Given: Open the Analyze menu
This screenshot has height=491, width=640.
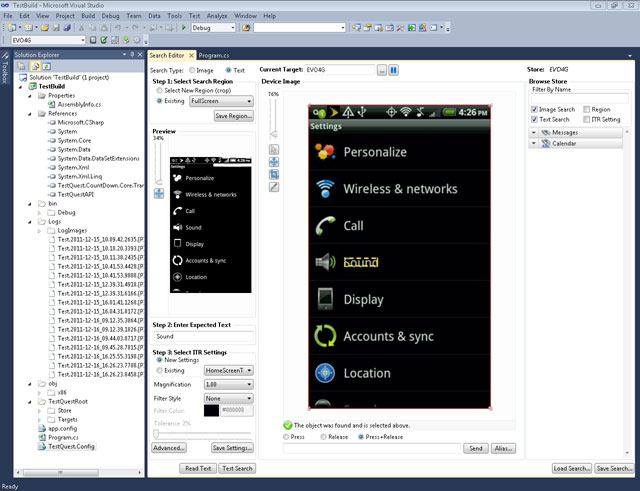Looking at the screenshot, I should click(217, 17).
